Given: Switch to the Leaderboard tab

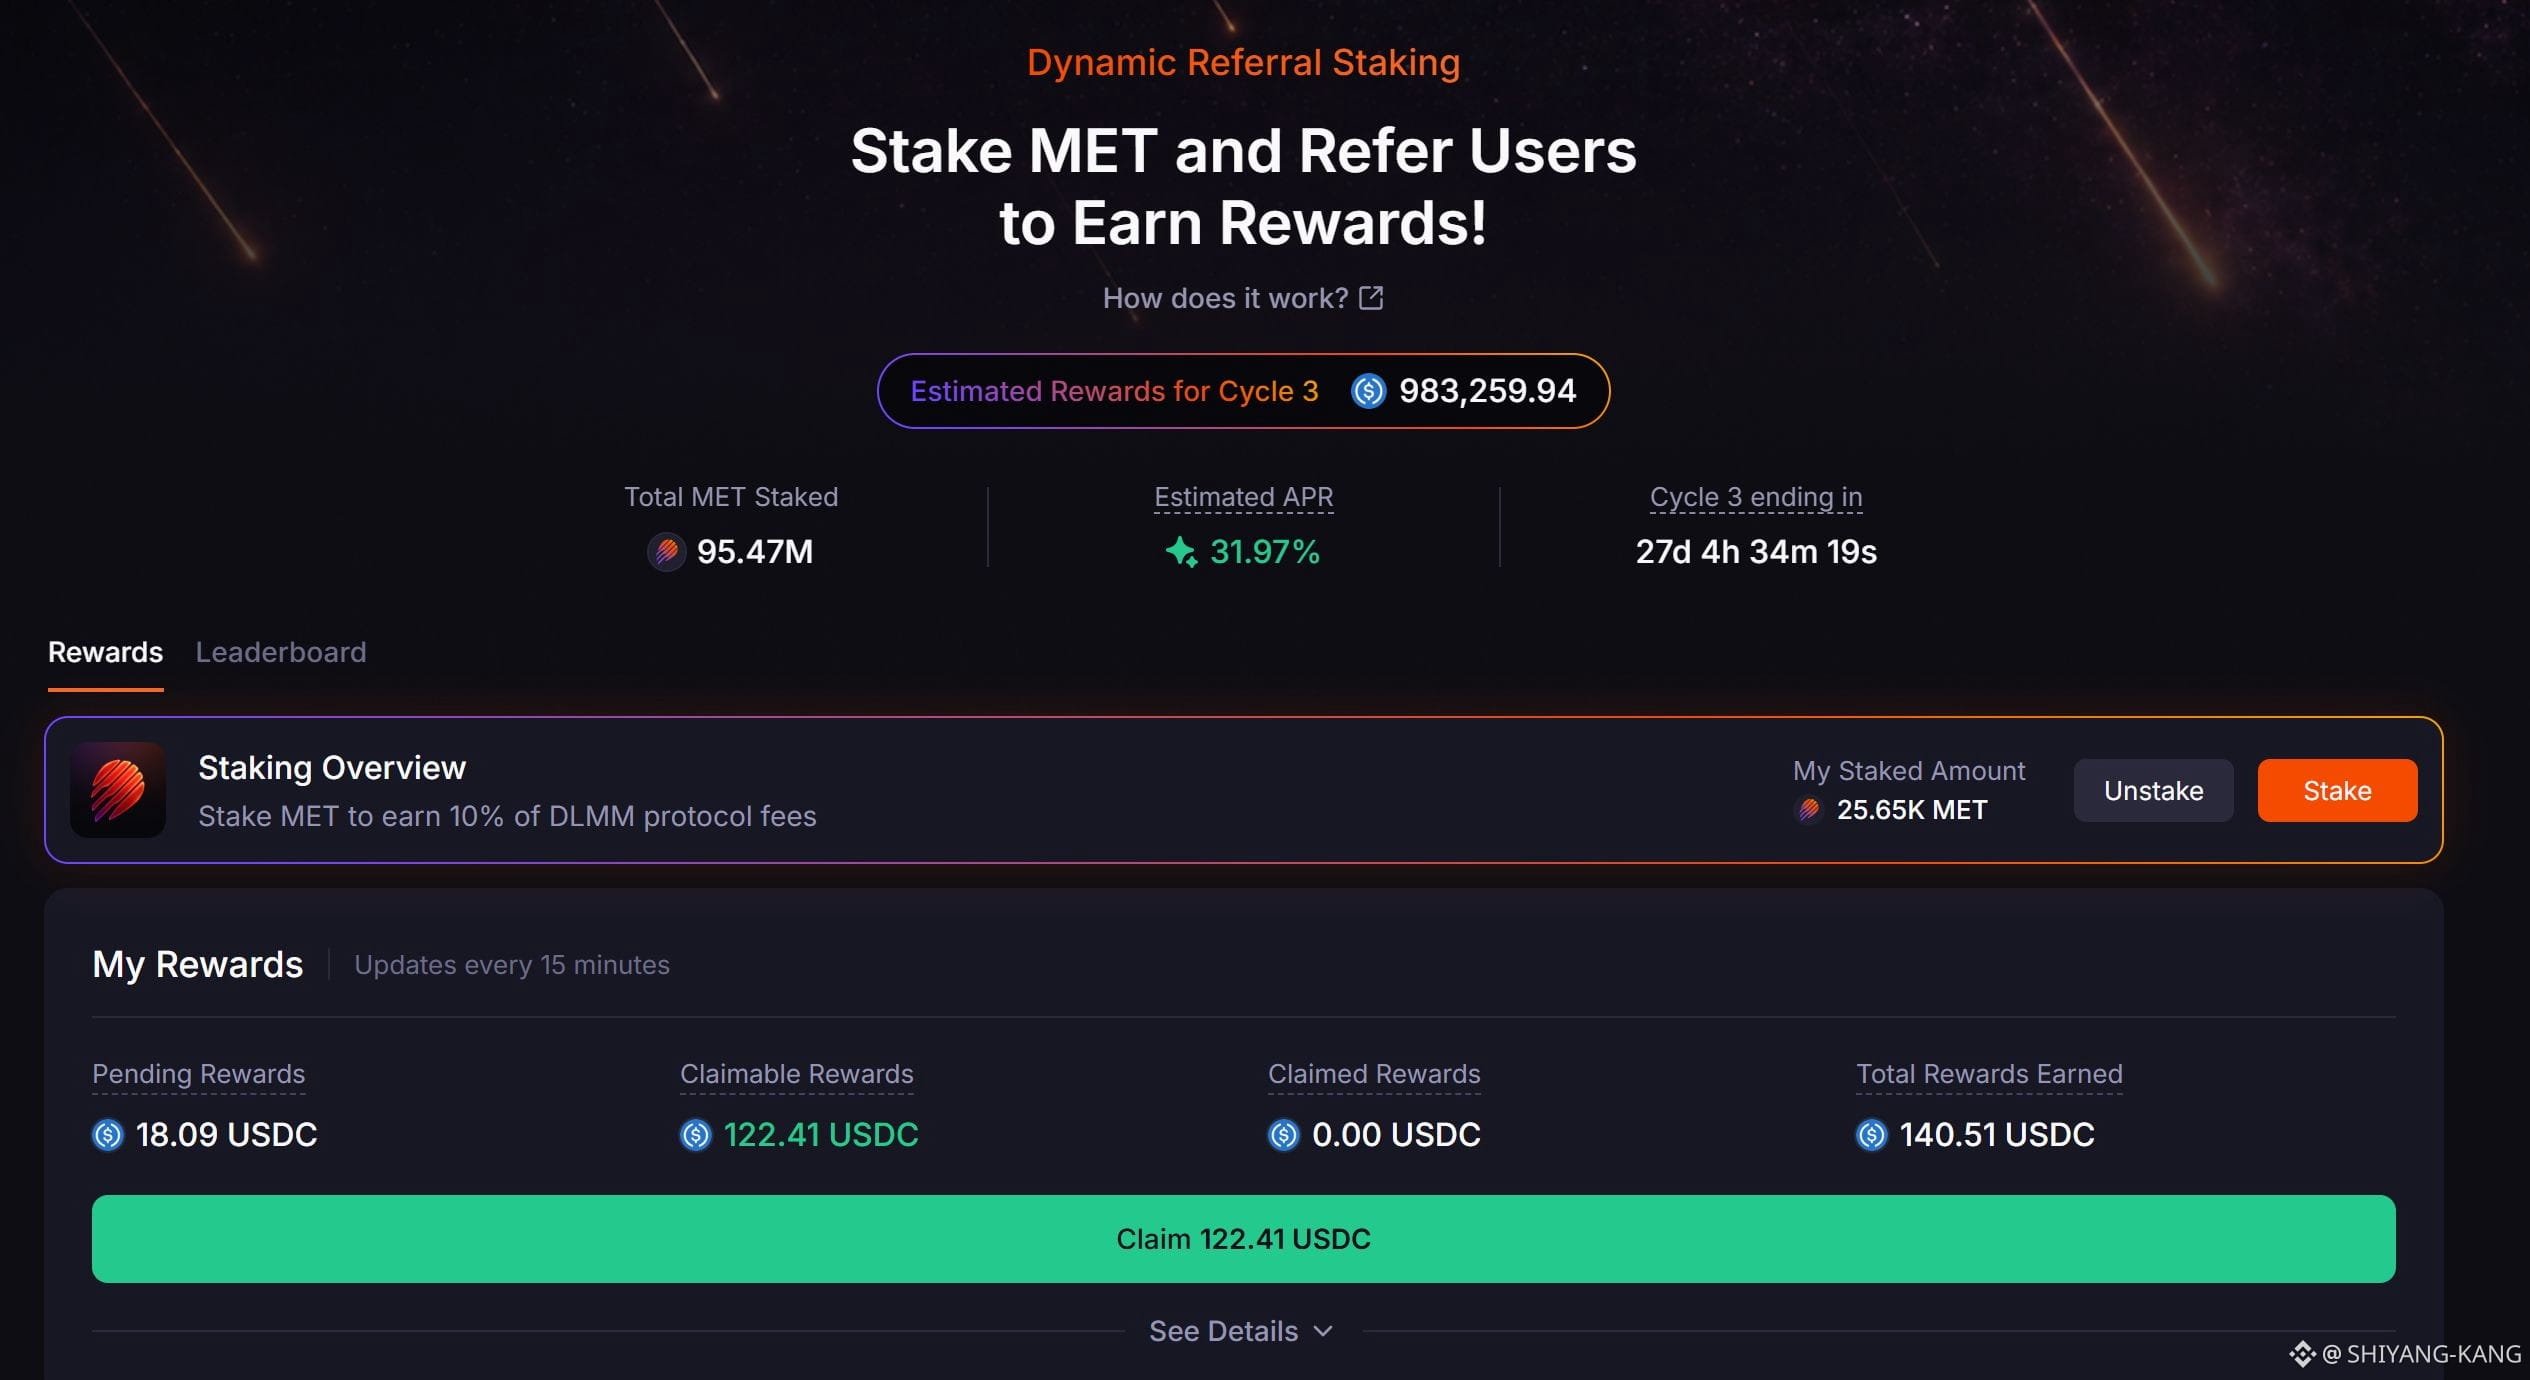Looking at the screenshot, I should (281, 652).
